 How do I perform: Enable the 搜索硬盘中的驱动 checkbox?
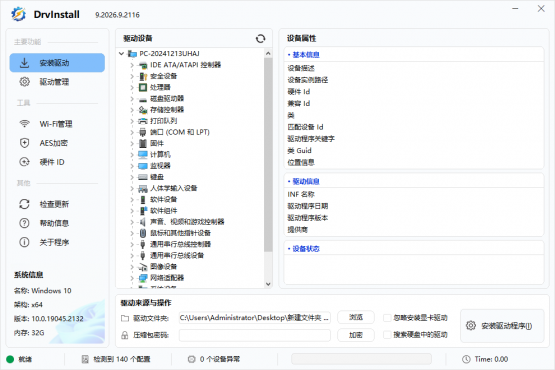click(x=387, y=335)
